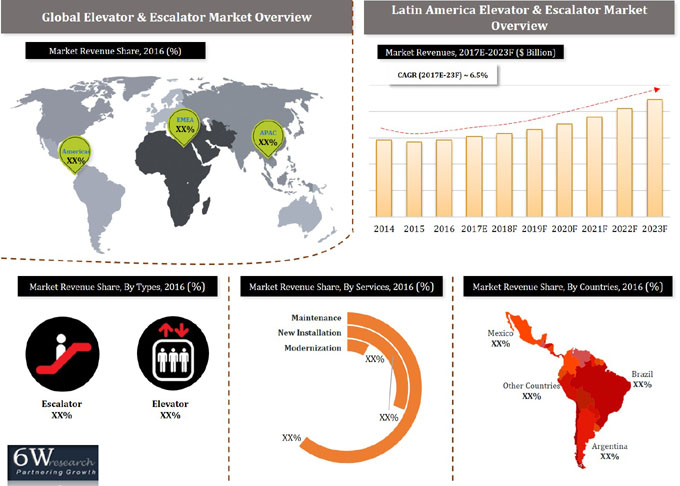Click Market Revenue Share, By Services label
The width and height of the screenshot is (680, 486).
pos(342,287)
